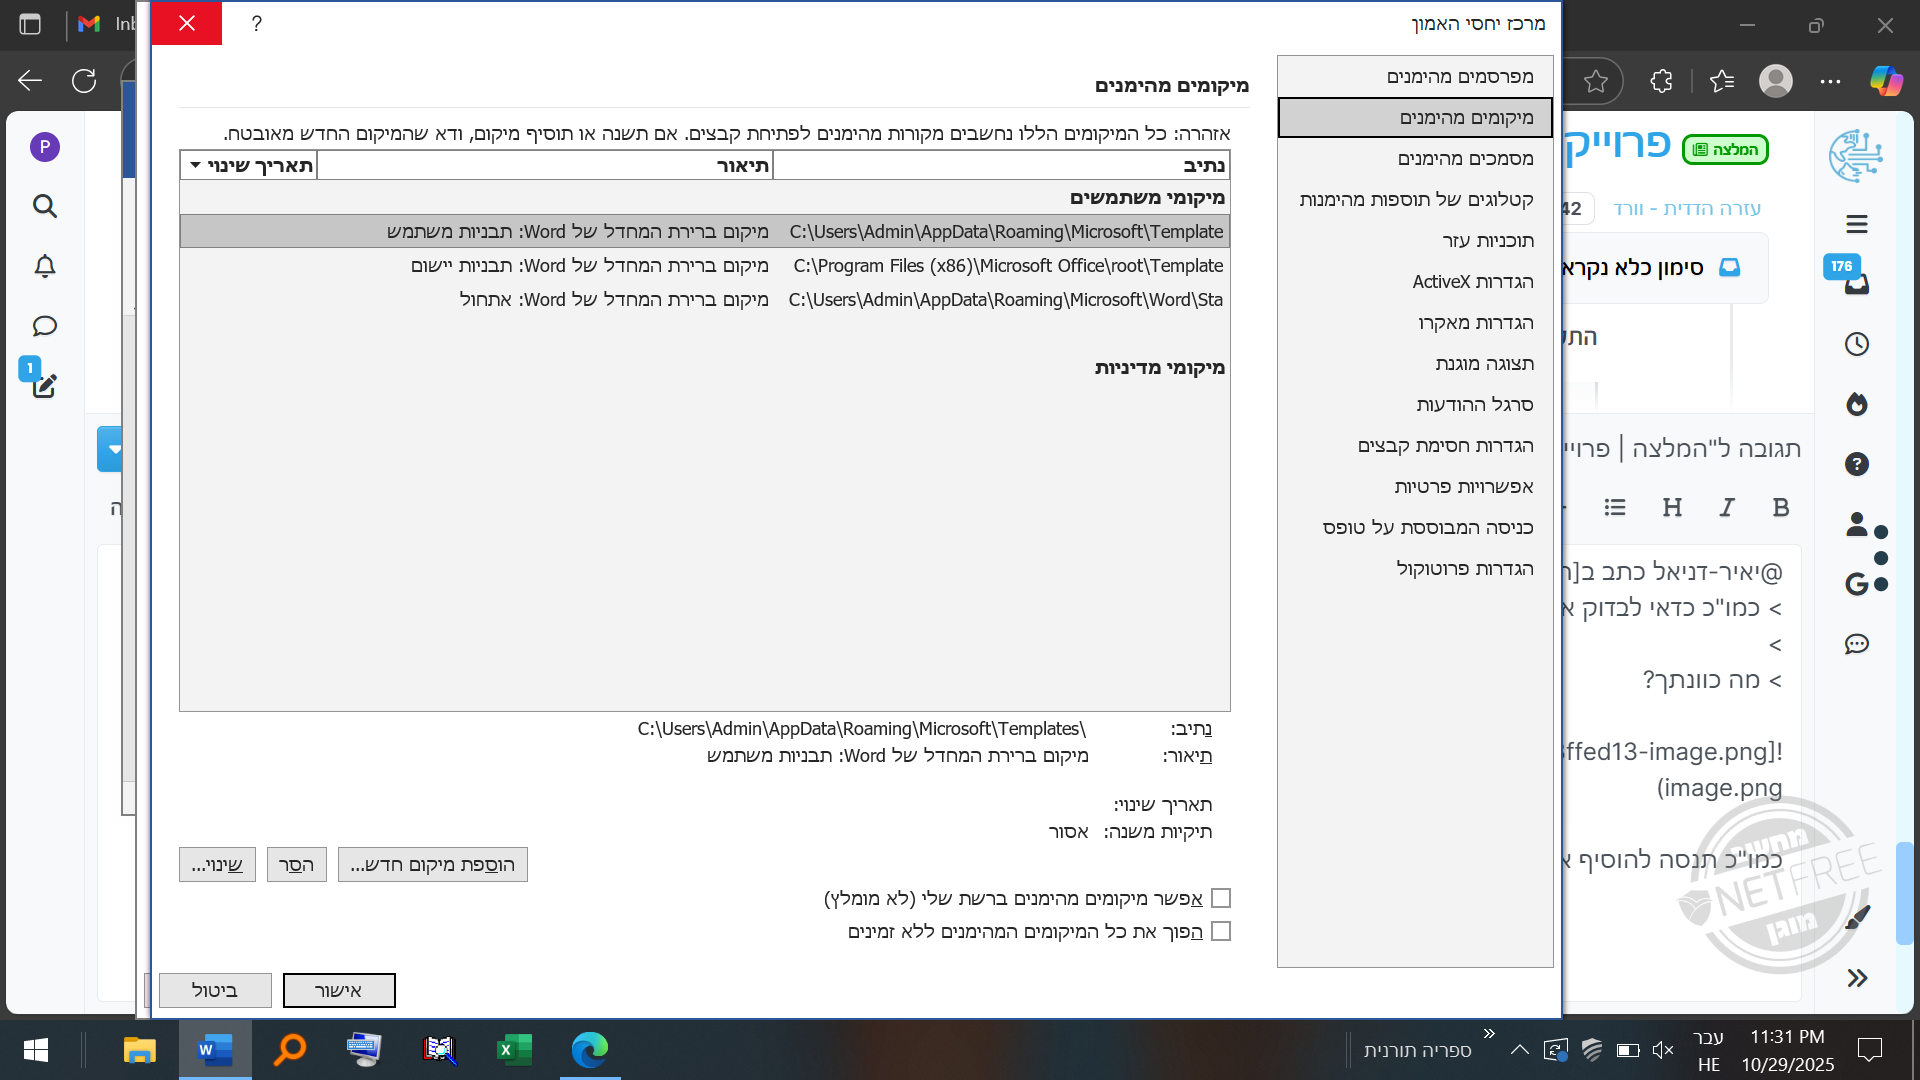
Task: Click the browser extensions puzzle icon
Action: click(1661, 81)
